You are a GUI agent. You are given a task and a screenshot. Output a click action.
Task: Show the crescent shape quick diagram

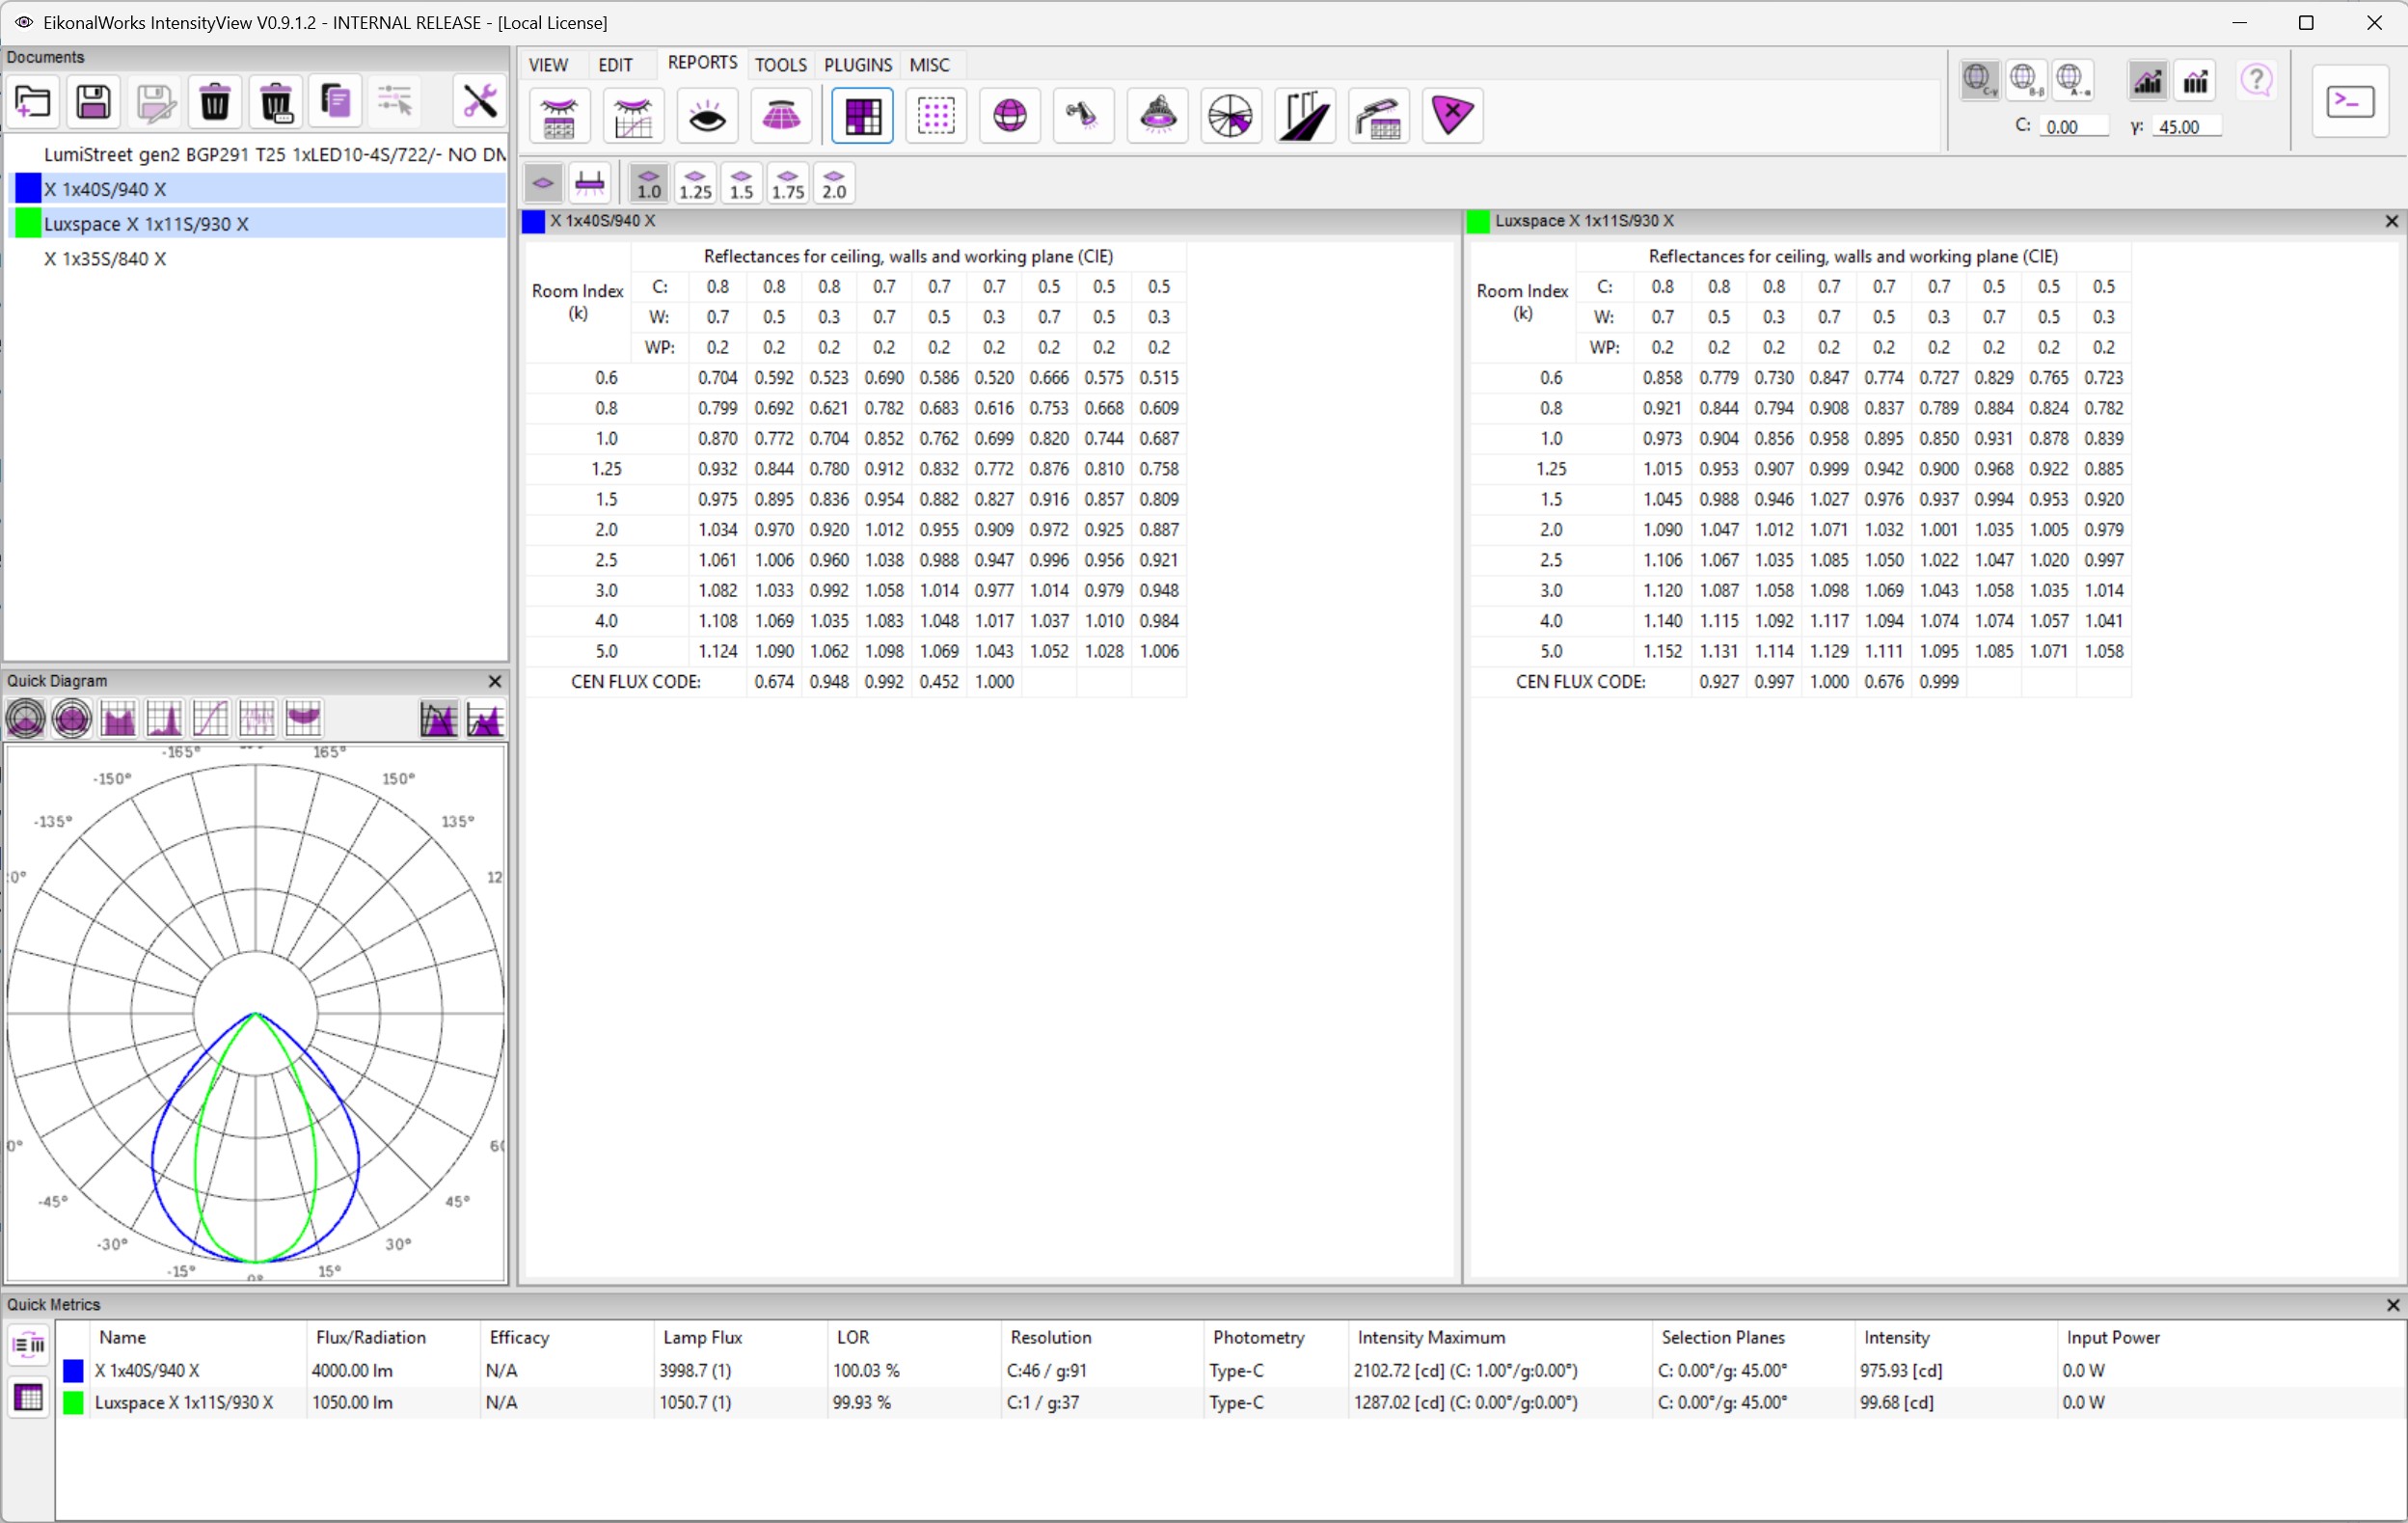pos(302,719)
